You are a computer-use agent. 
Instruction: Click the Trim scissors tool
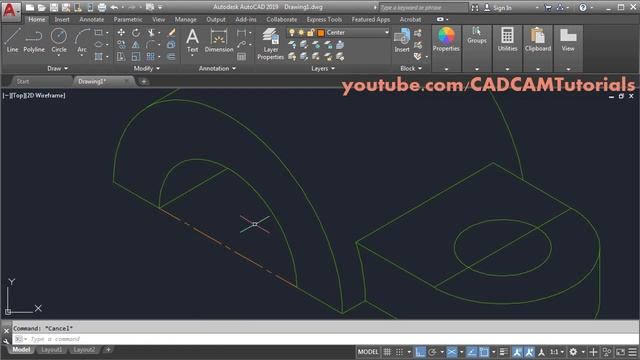point(151,33)
